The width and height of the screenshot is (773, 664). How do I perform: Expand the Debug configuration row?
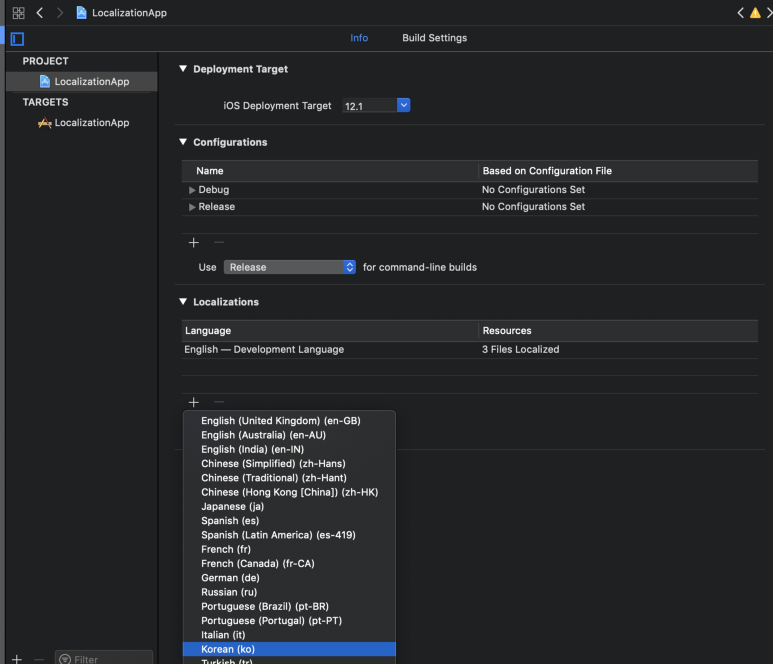[x=192, y=190]
